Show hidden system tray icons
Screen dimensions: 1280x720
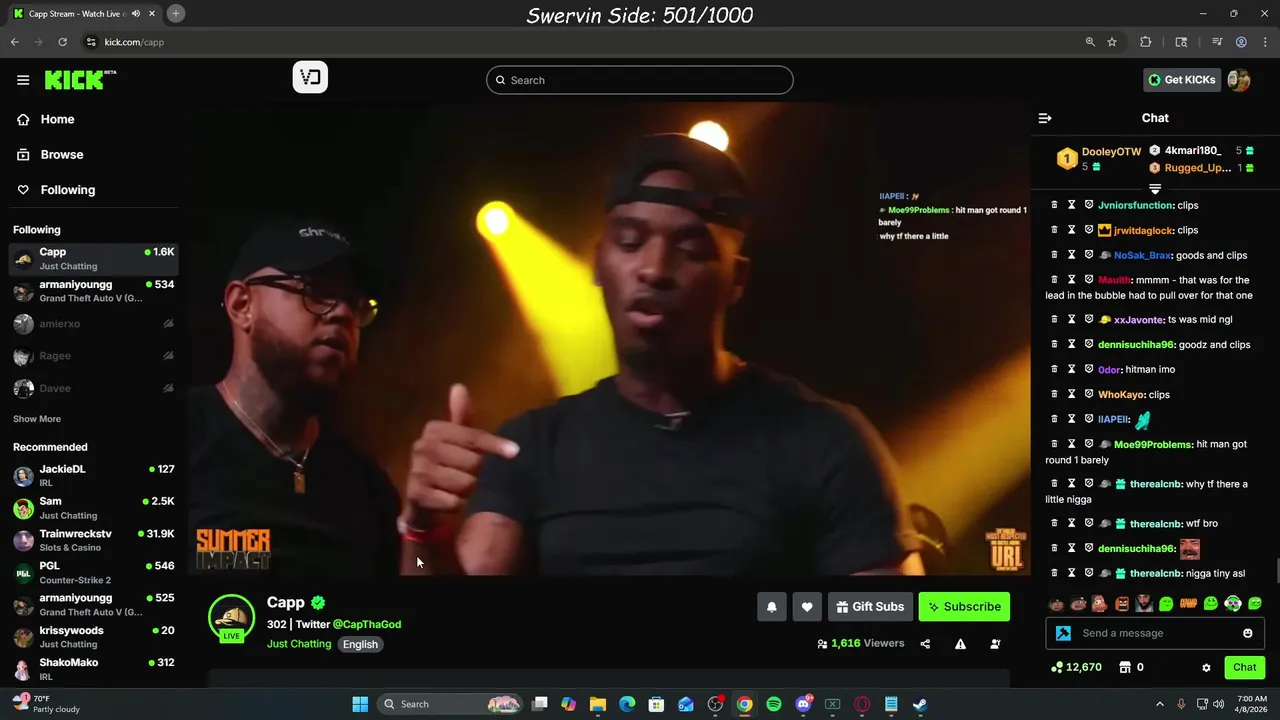pyautogui.click(x=1160, y=704)
